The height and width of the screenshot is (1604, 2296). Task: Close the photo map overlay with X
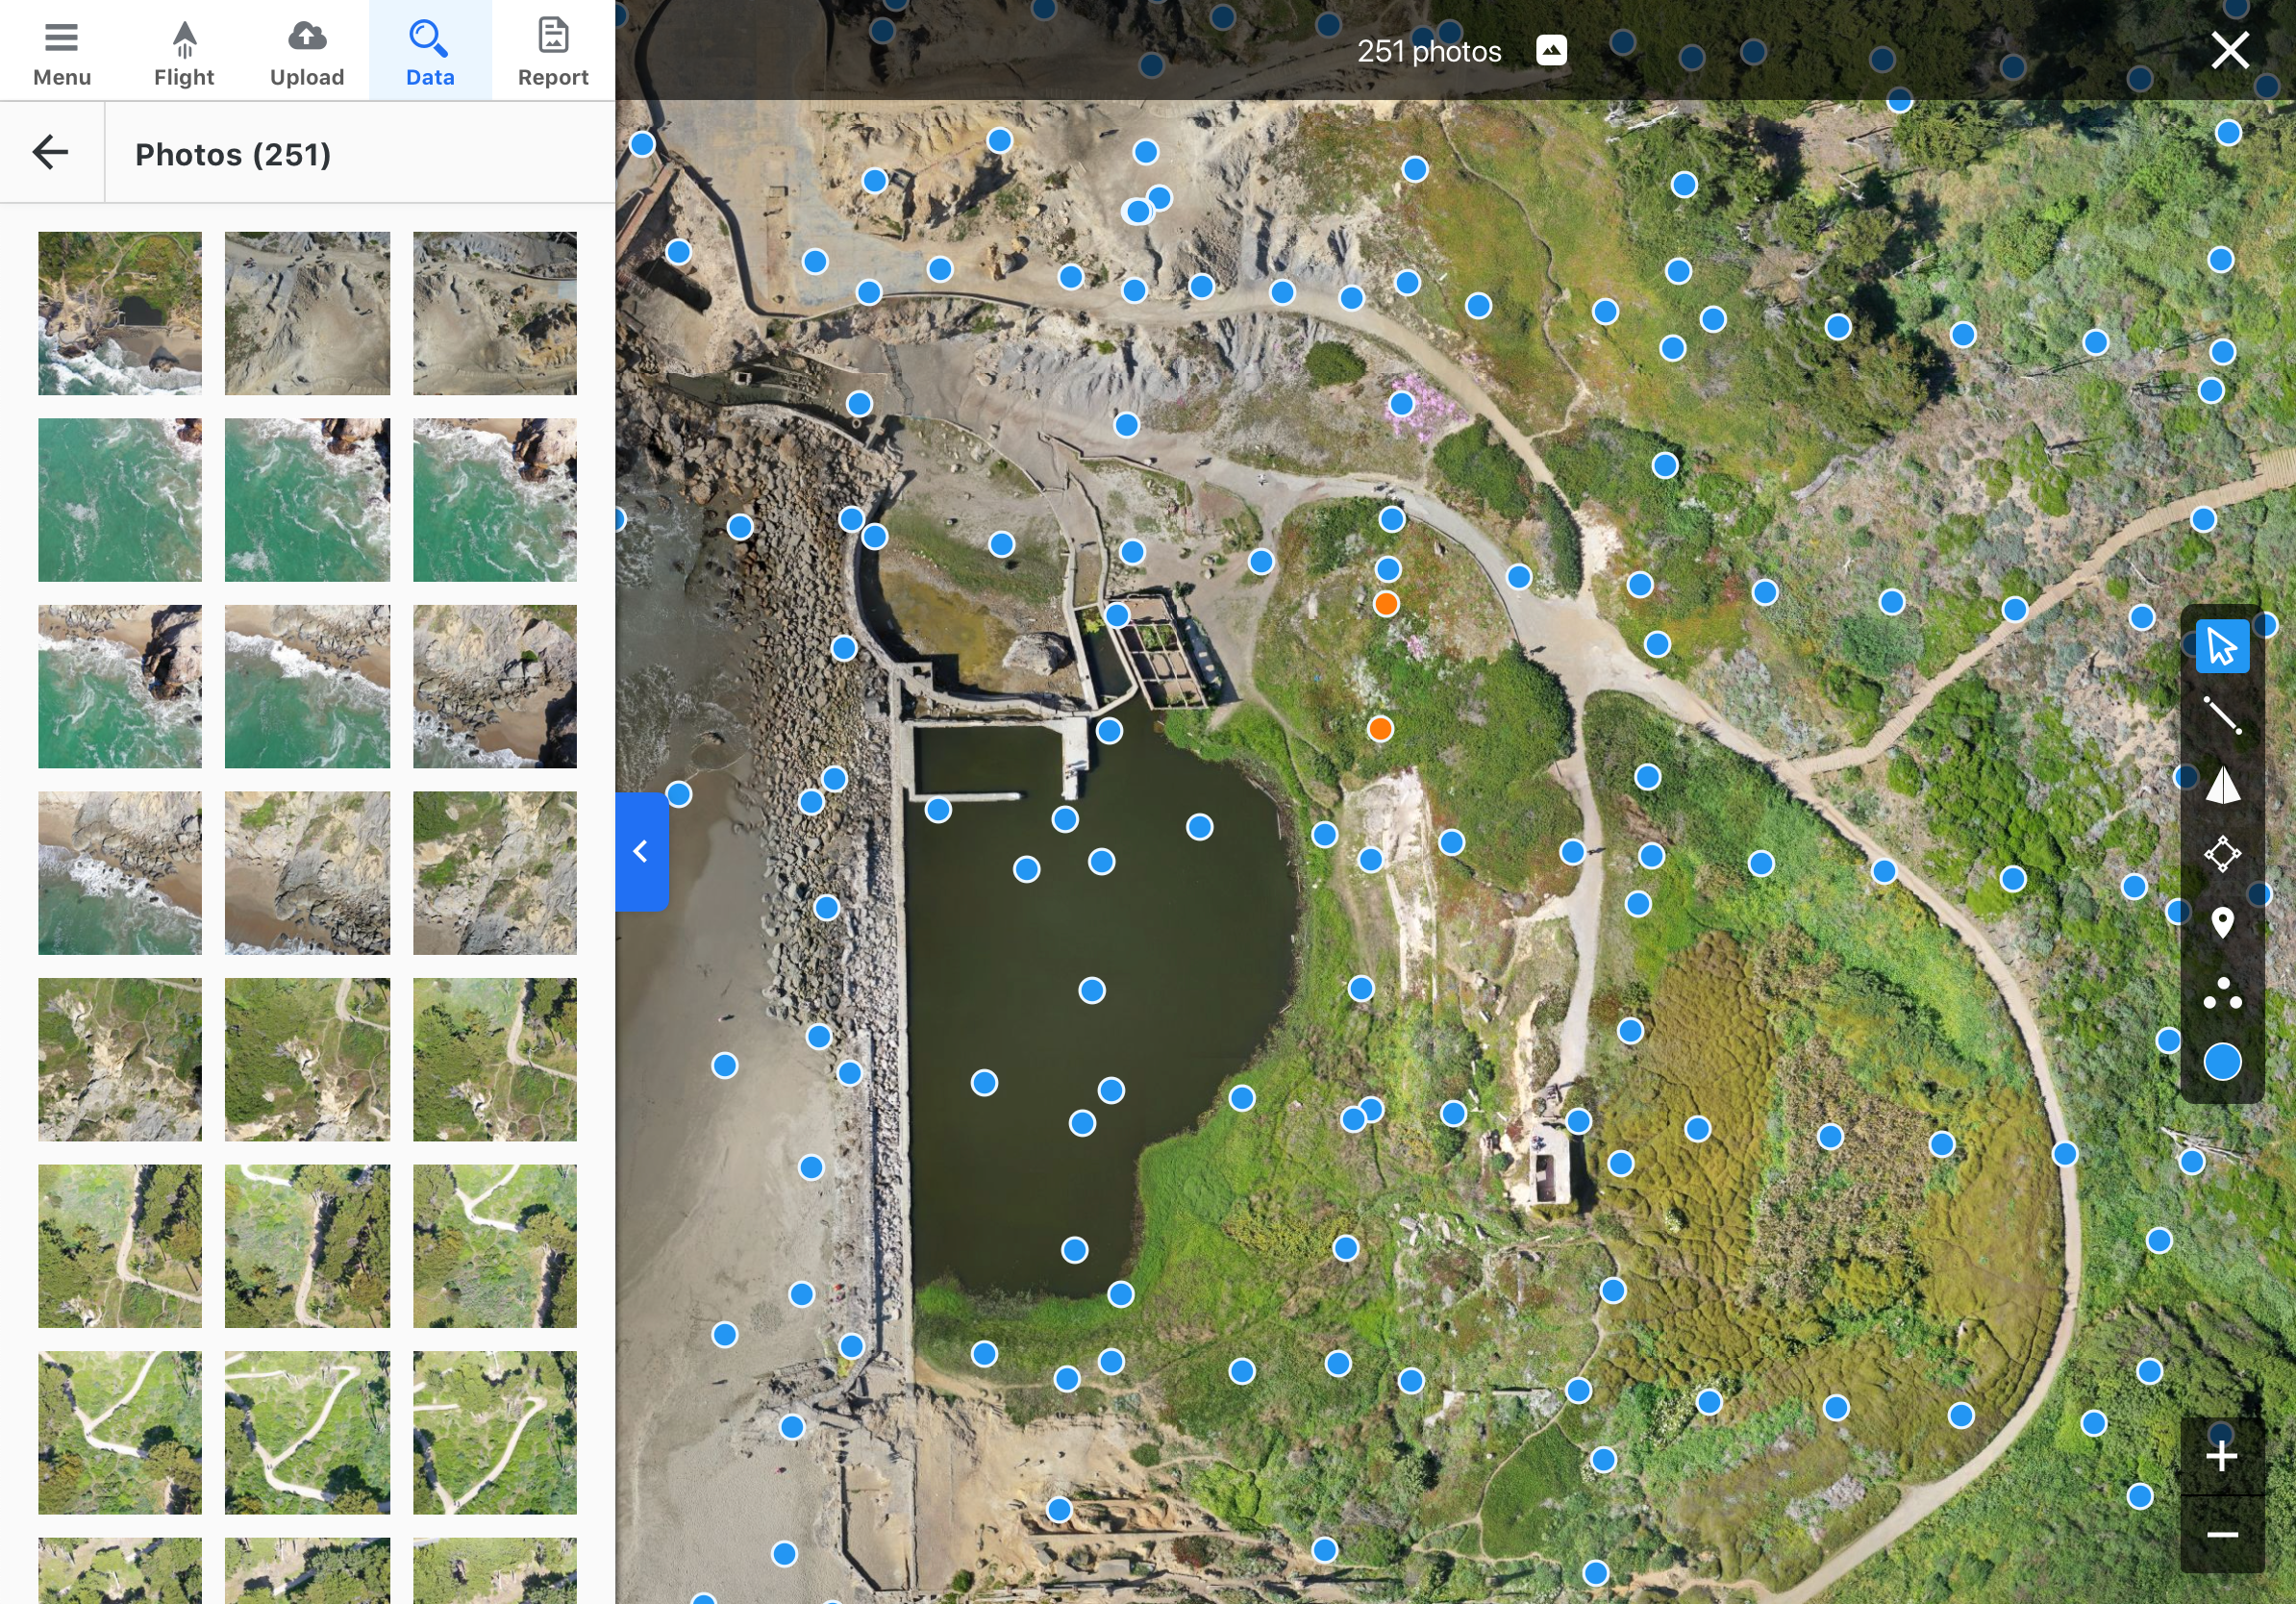tap(2229, 50)
